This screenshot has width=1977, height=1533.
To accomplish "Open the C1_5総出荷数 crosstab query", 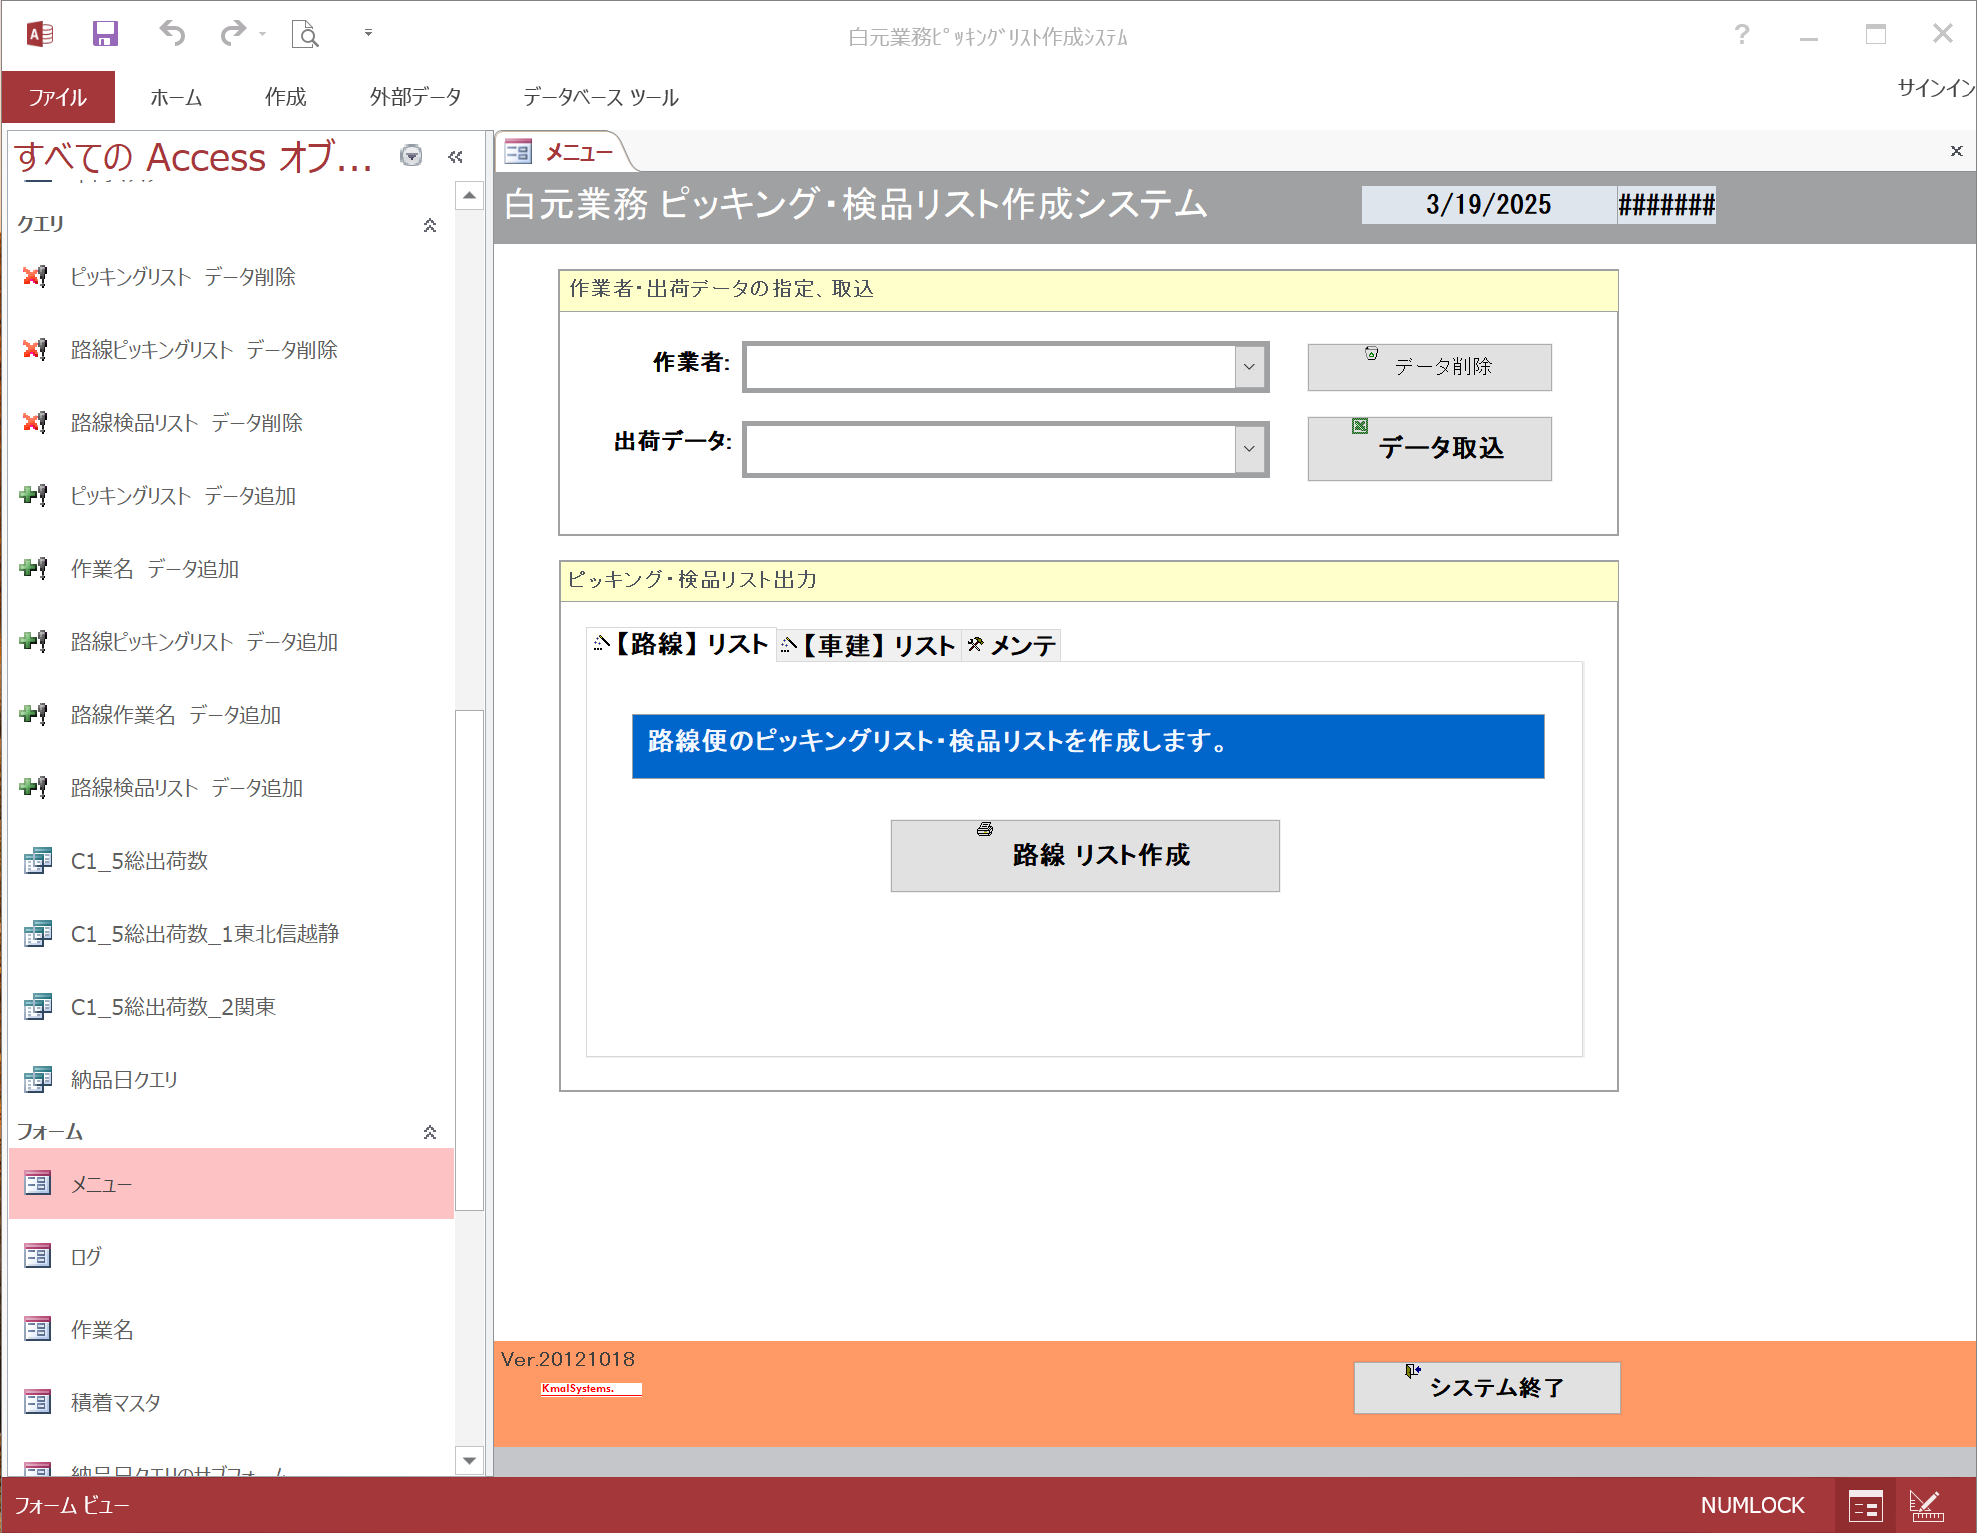I will pos(139,861).
